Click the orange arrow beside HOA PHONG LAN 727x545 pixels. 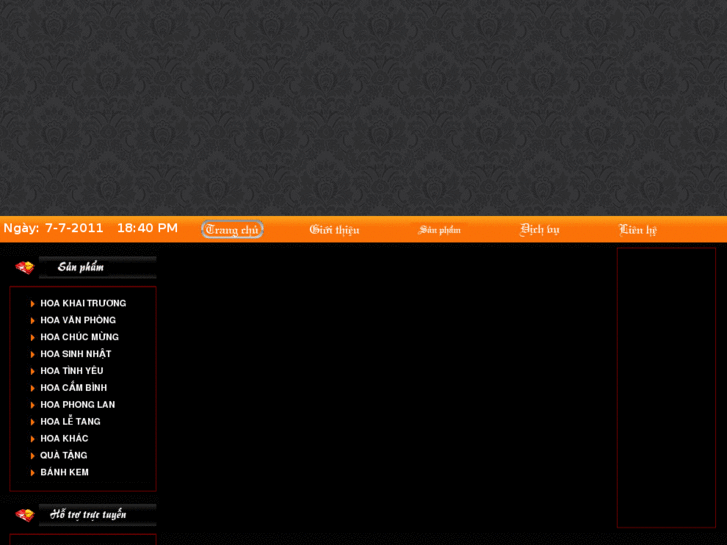coord(32,405)
